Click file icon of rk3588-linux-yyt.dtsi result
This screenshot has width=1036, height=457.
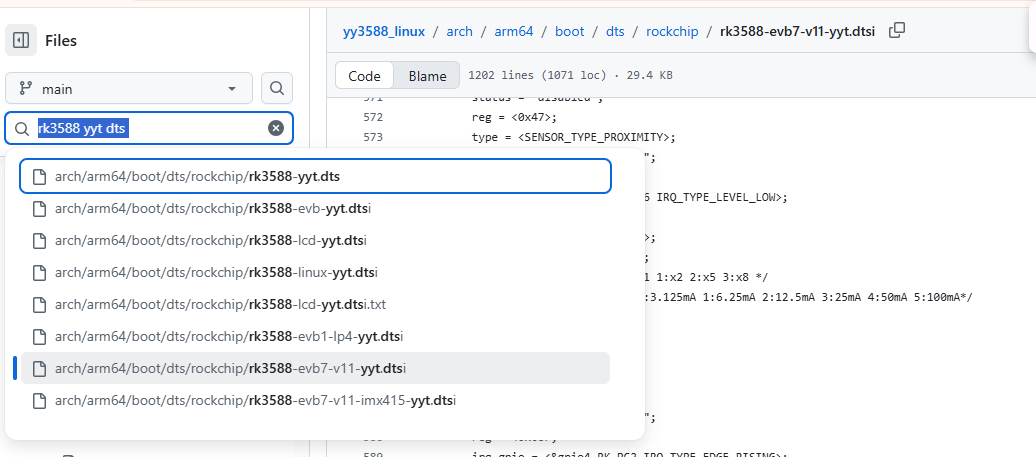(40, 272)
